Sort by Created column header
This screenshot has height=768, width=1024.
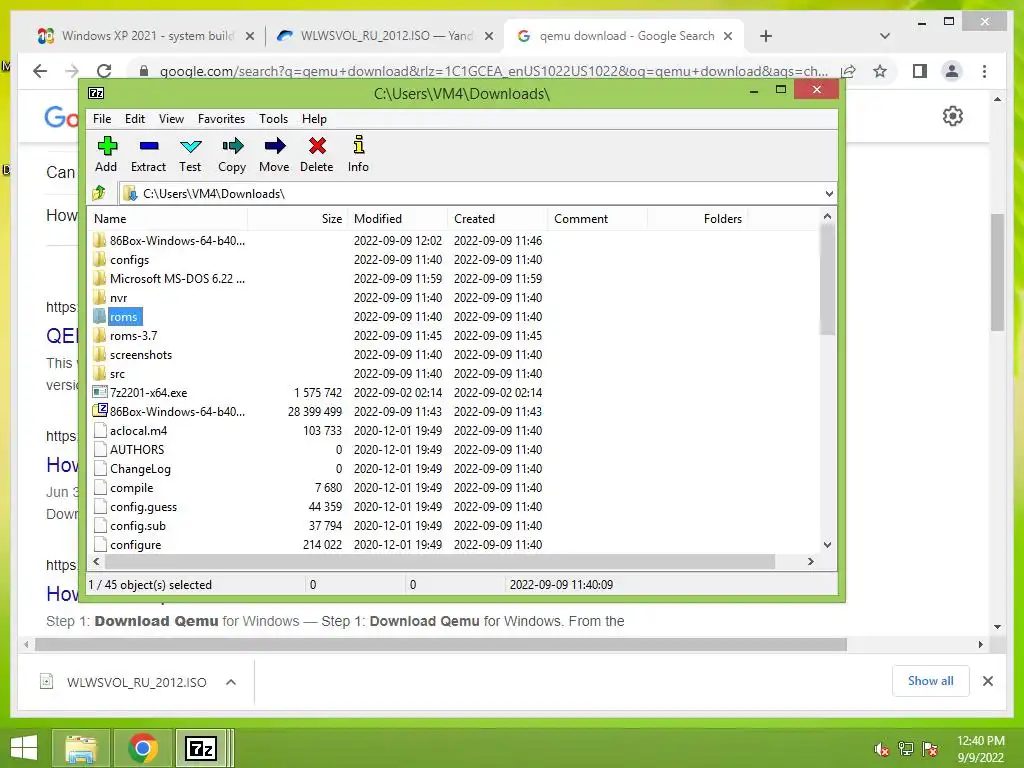[x=497, y=219]
